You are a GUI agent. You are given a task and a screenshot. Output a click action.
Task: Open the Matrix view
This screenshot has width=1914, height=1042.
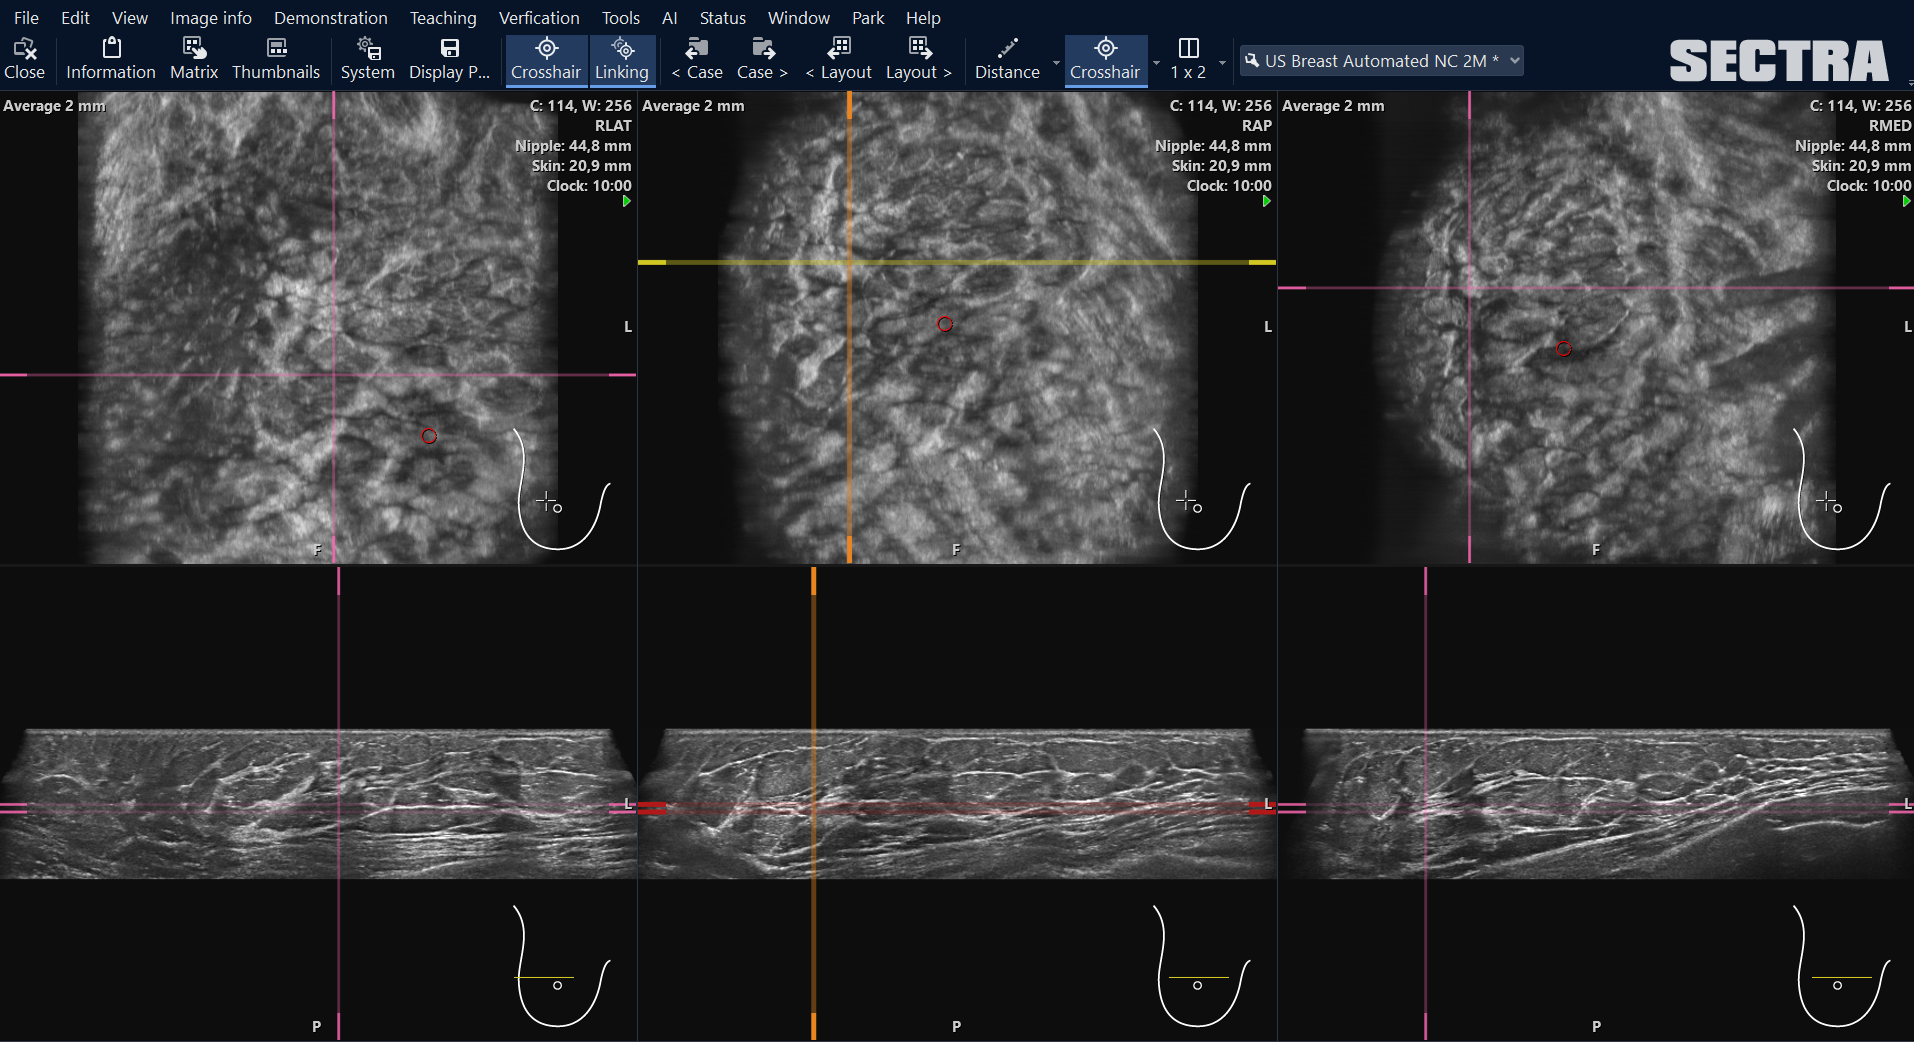click(x=193, y=59)
